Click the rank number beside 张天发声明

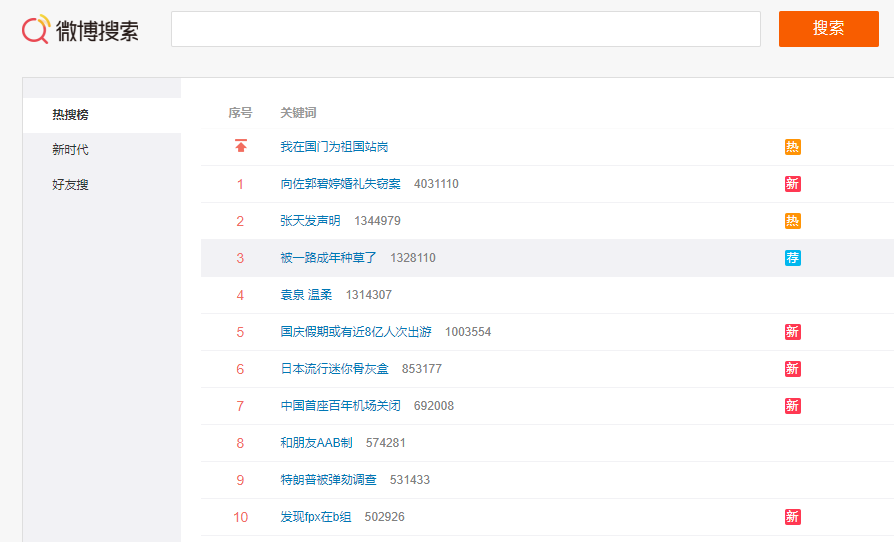pyautogui.click(x=240, y=222)
